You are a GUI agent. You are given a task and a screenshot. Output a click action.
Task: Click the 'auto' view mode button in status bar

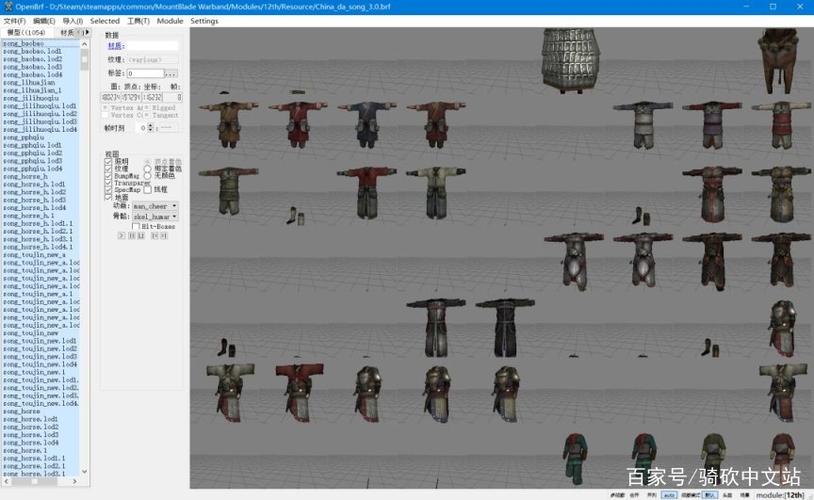pyautogui.click(x=669, y=495)
